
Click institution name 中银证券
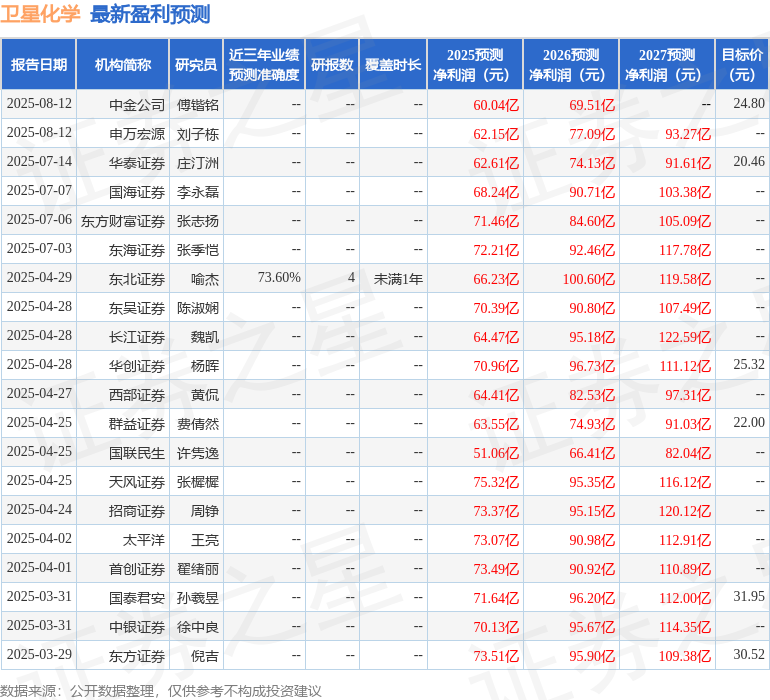137,626
